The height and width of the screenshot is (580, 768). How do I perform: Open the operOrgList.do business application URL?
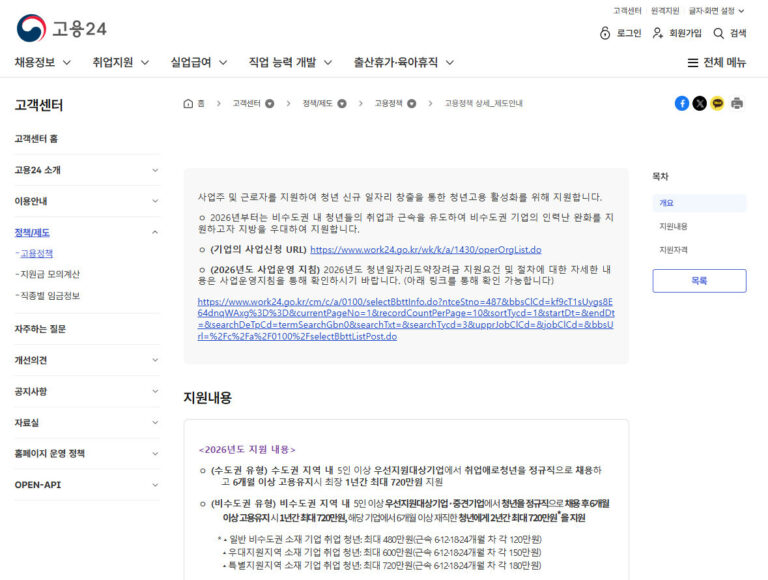(x=426, y=250)
